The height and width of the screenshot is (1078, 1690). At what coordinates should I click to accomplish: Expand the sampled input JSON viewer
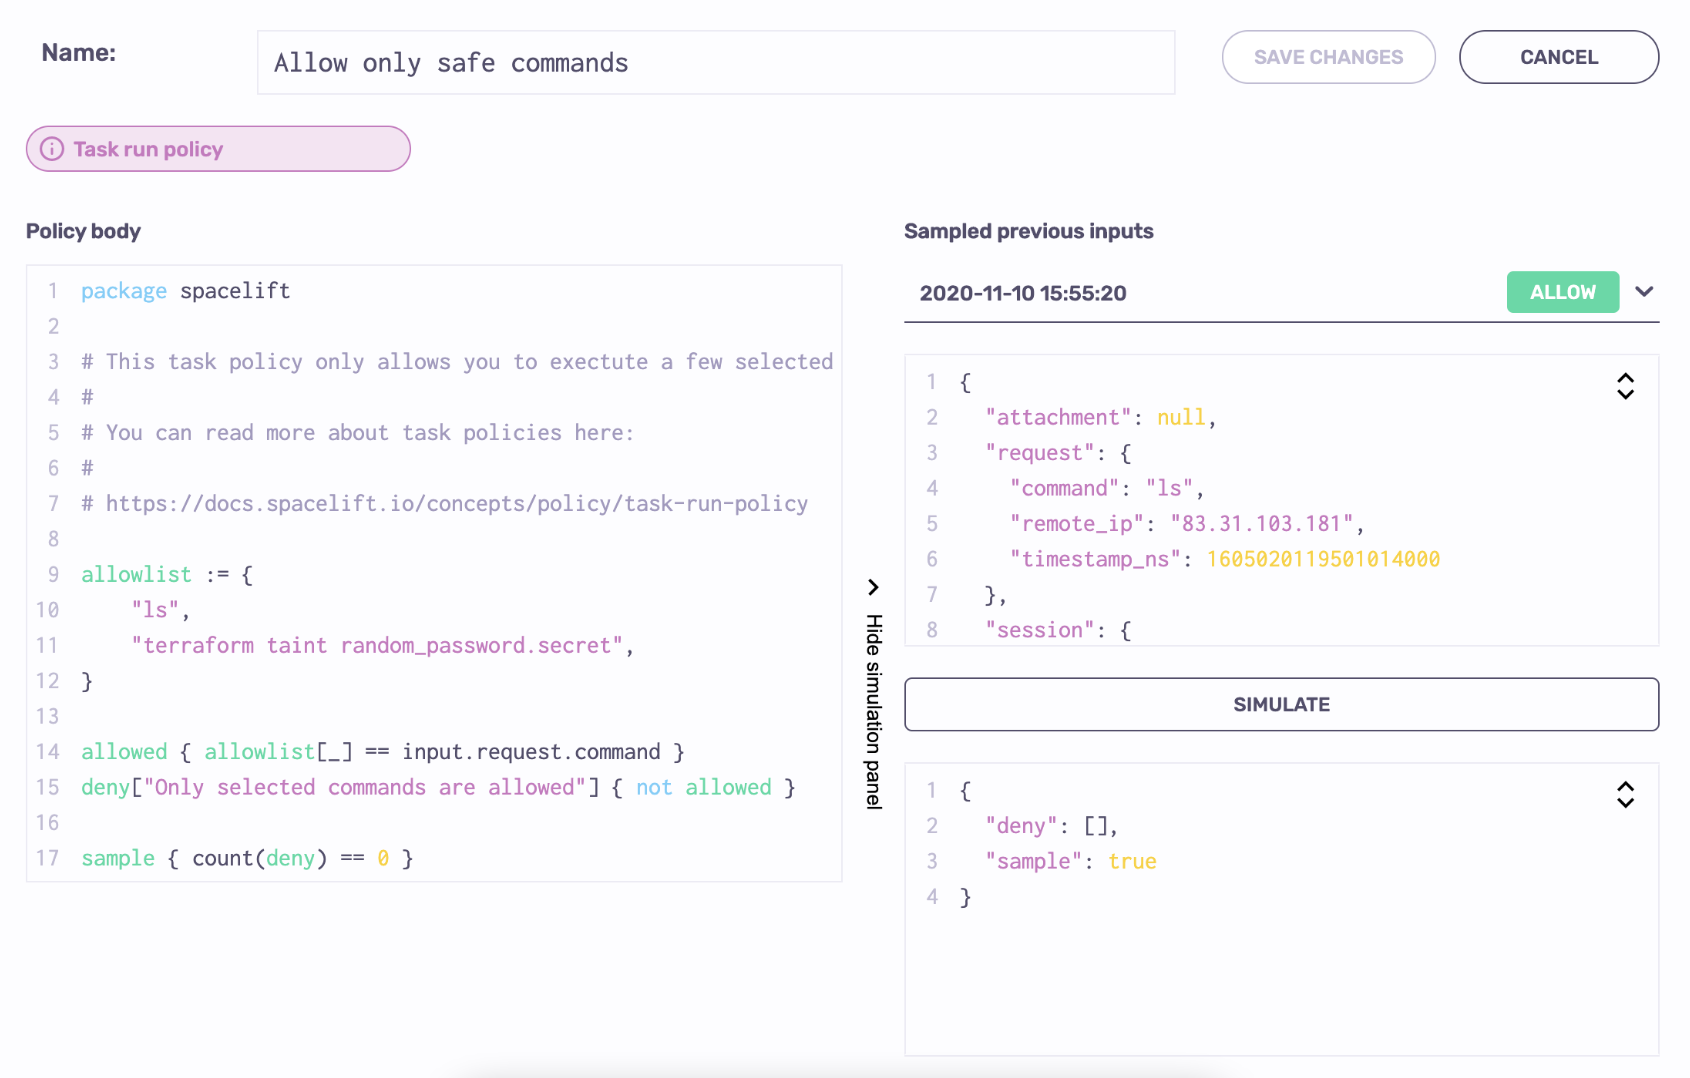[x=1625, y=386]
